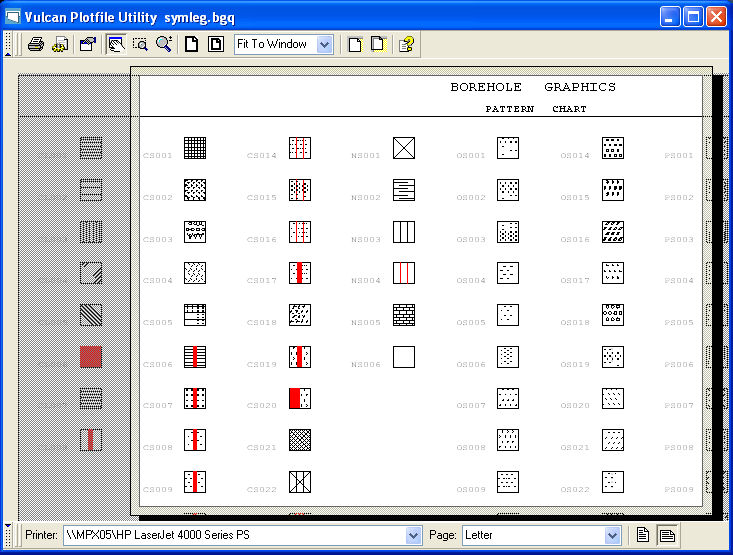Select the pan hand tool
This screenshot has width=733, height=555.
click(x=115, y=44)
